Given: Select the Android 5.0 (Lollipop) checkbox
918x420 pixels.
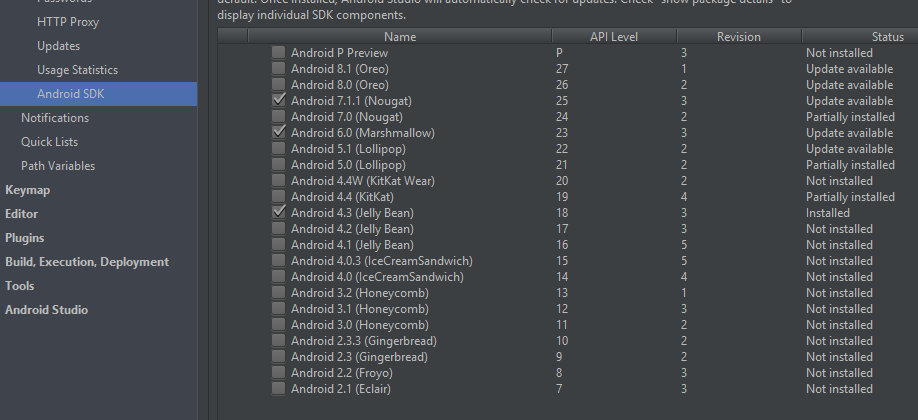Looking at the screenshot, I should (x=278, y=165).
